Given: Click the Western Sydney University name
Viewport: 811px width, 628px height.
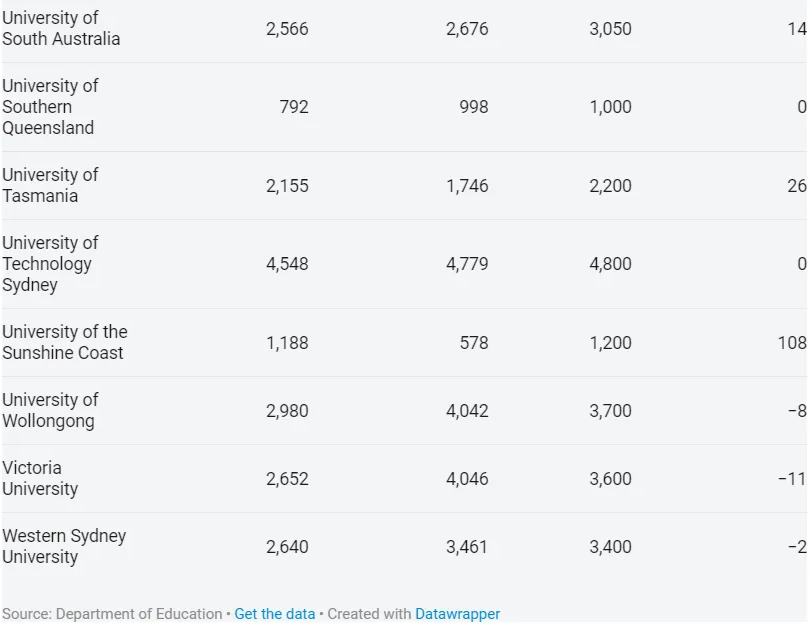Looking at the screenshot, I should pos(64,547).
